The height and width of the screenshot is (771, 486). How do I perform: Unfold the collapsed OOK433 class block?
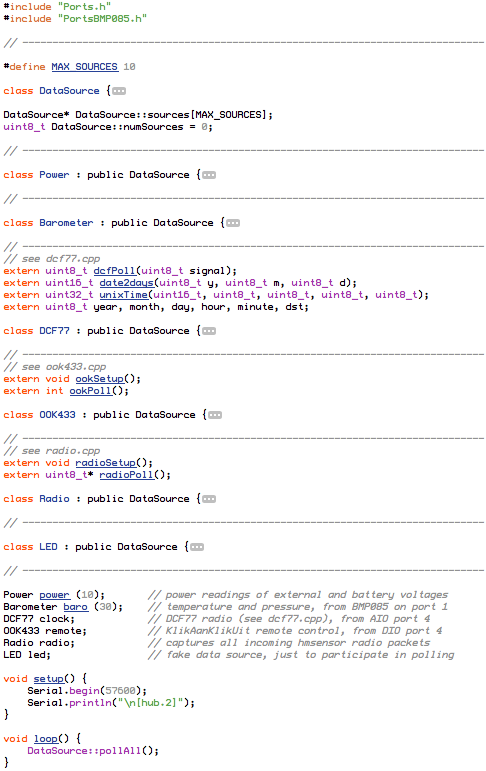(x=215, y=415)
